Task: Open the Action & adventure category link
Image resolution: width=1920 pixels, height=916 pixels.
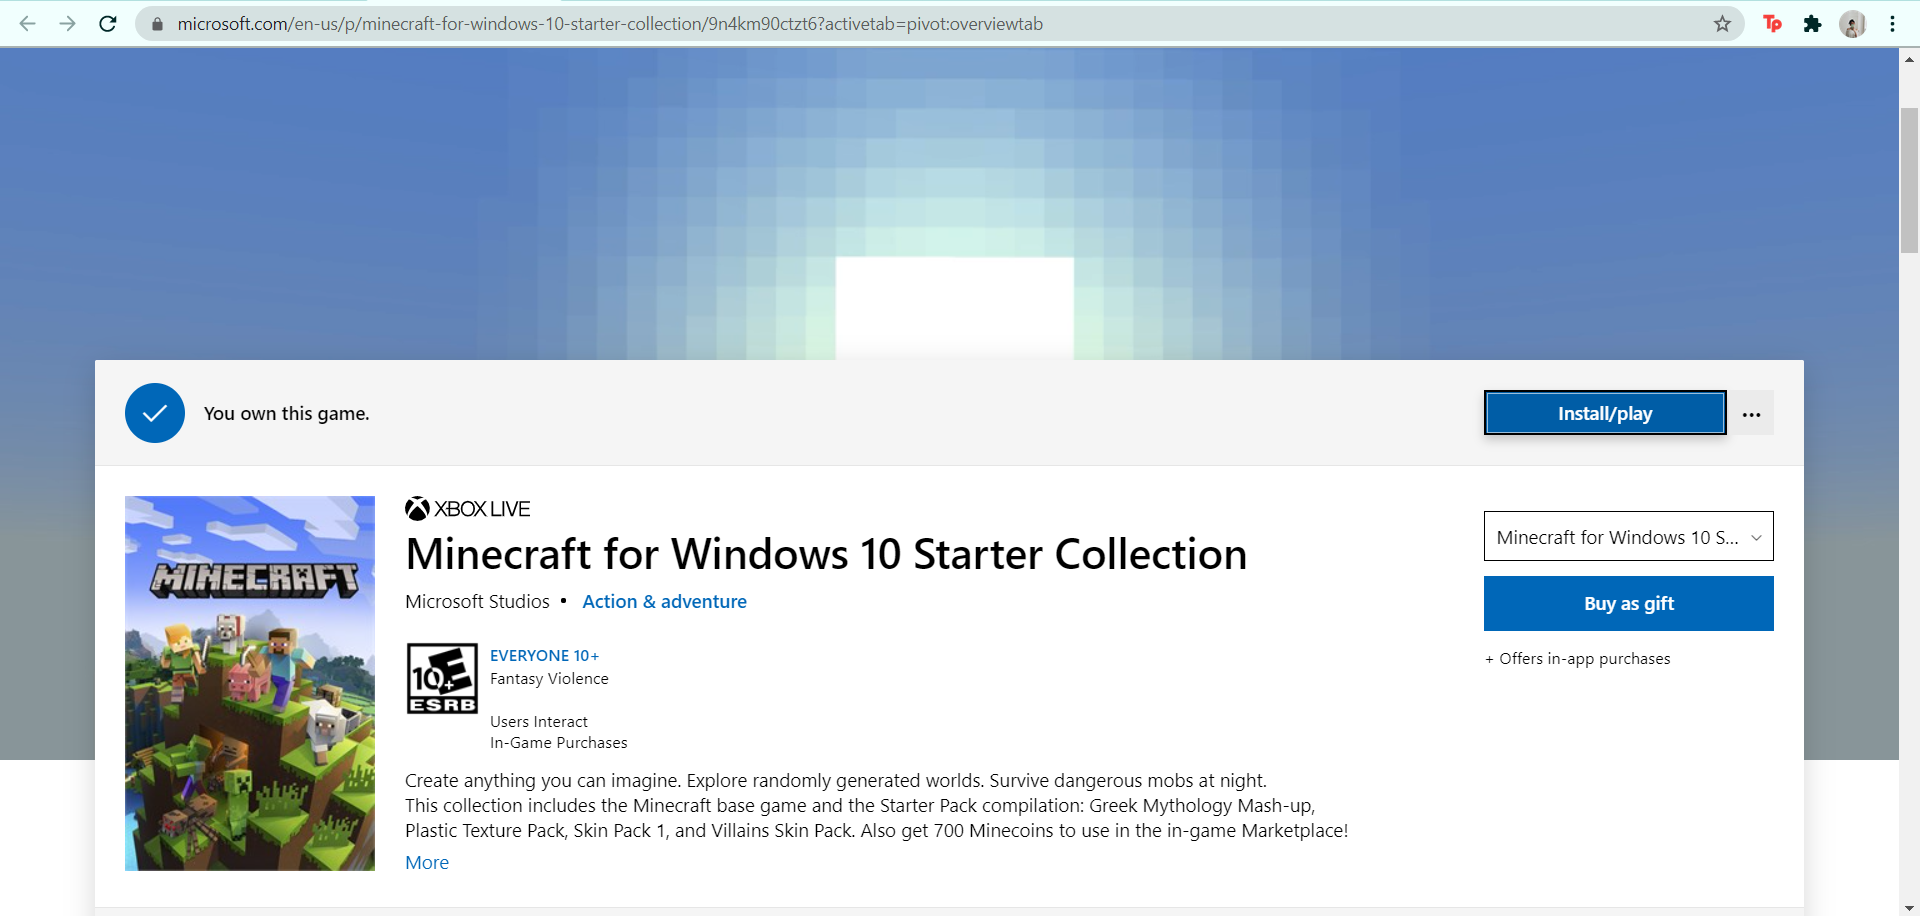Action: coord(664,601)
